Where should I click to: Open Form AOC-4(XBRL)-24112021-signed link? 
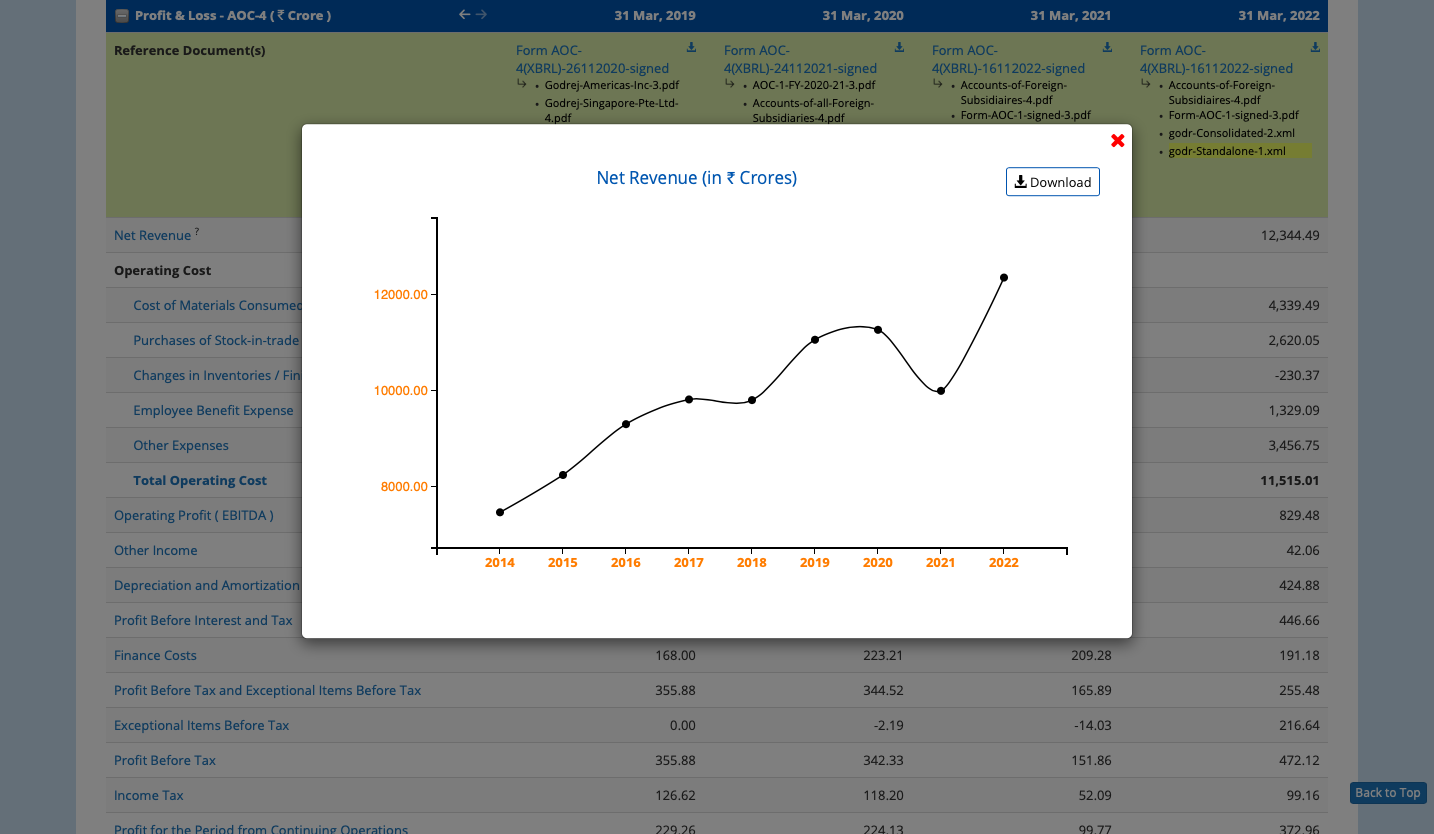coord(800,59)
